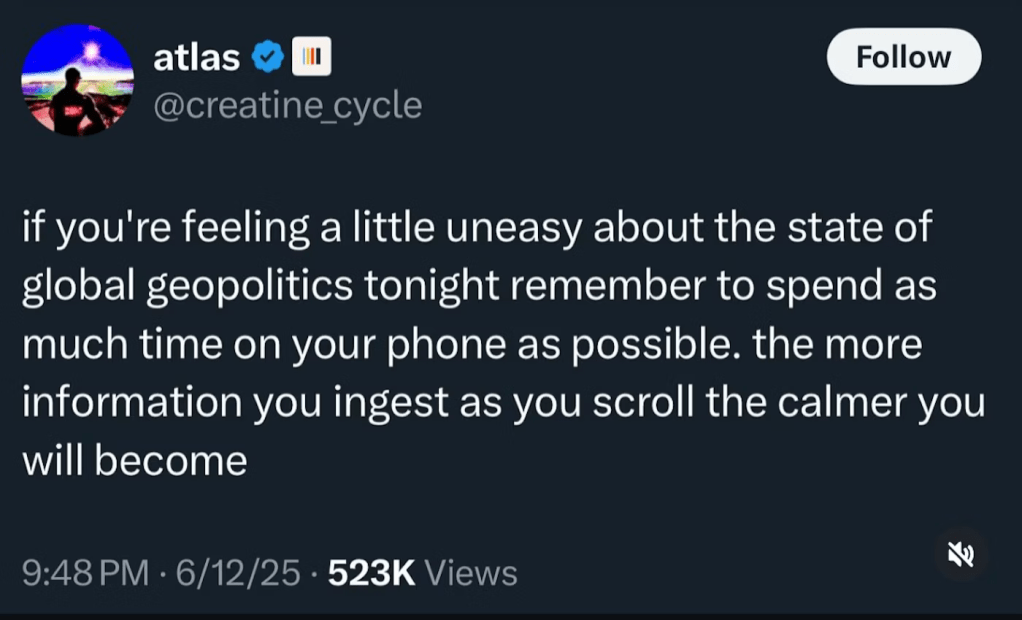The width and height of the screenshot is (1022, 620).
Task: Click the 9:48 PM timestamp
Action: point(84,573)
